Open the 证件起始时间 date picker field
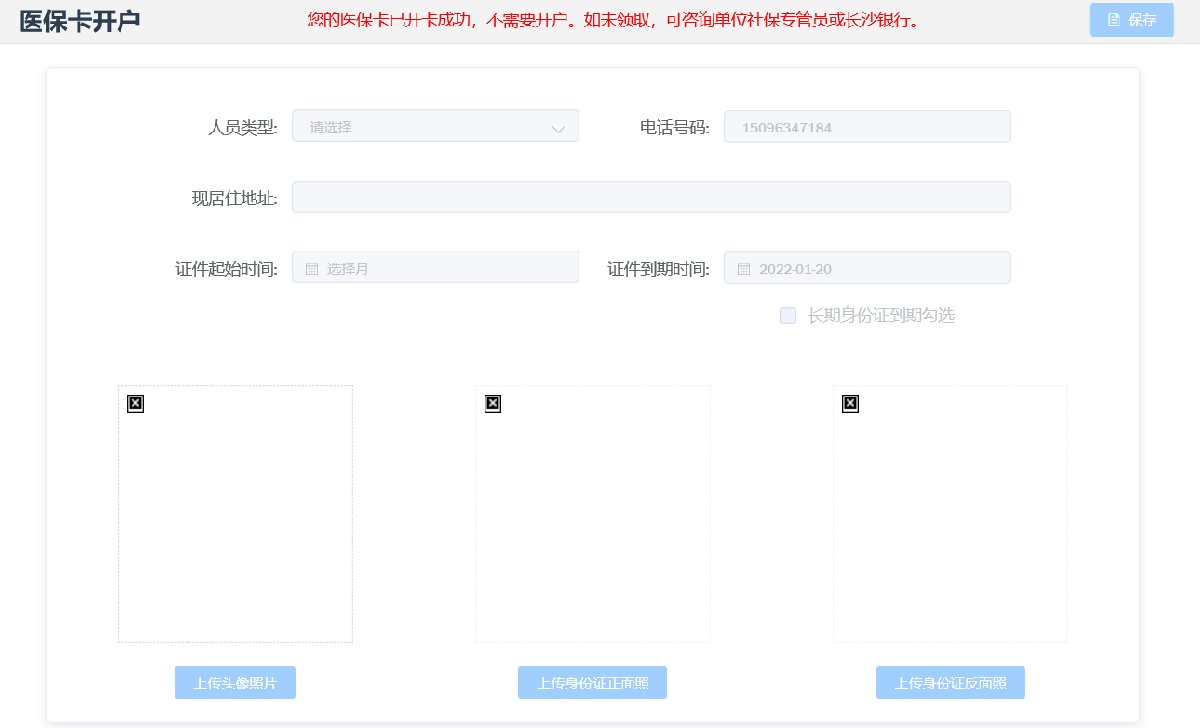Image resolution: width=1200 pixels, height=728 pixels. [435, 268]
